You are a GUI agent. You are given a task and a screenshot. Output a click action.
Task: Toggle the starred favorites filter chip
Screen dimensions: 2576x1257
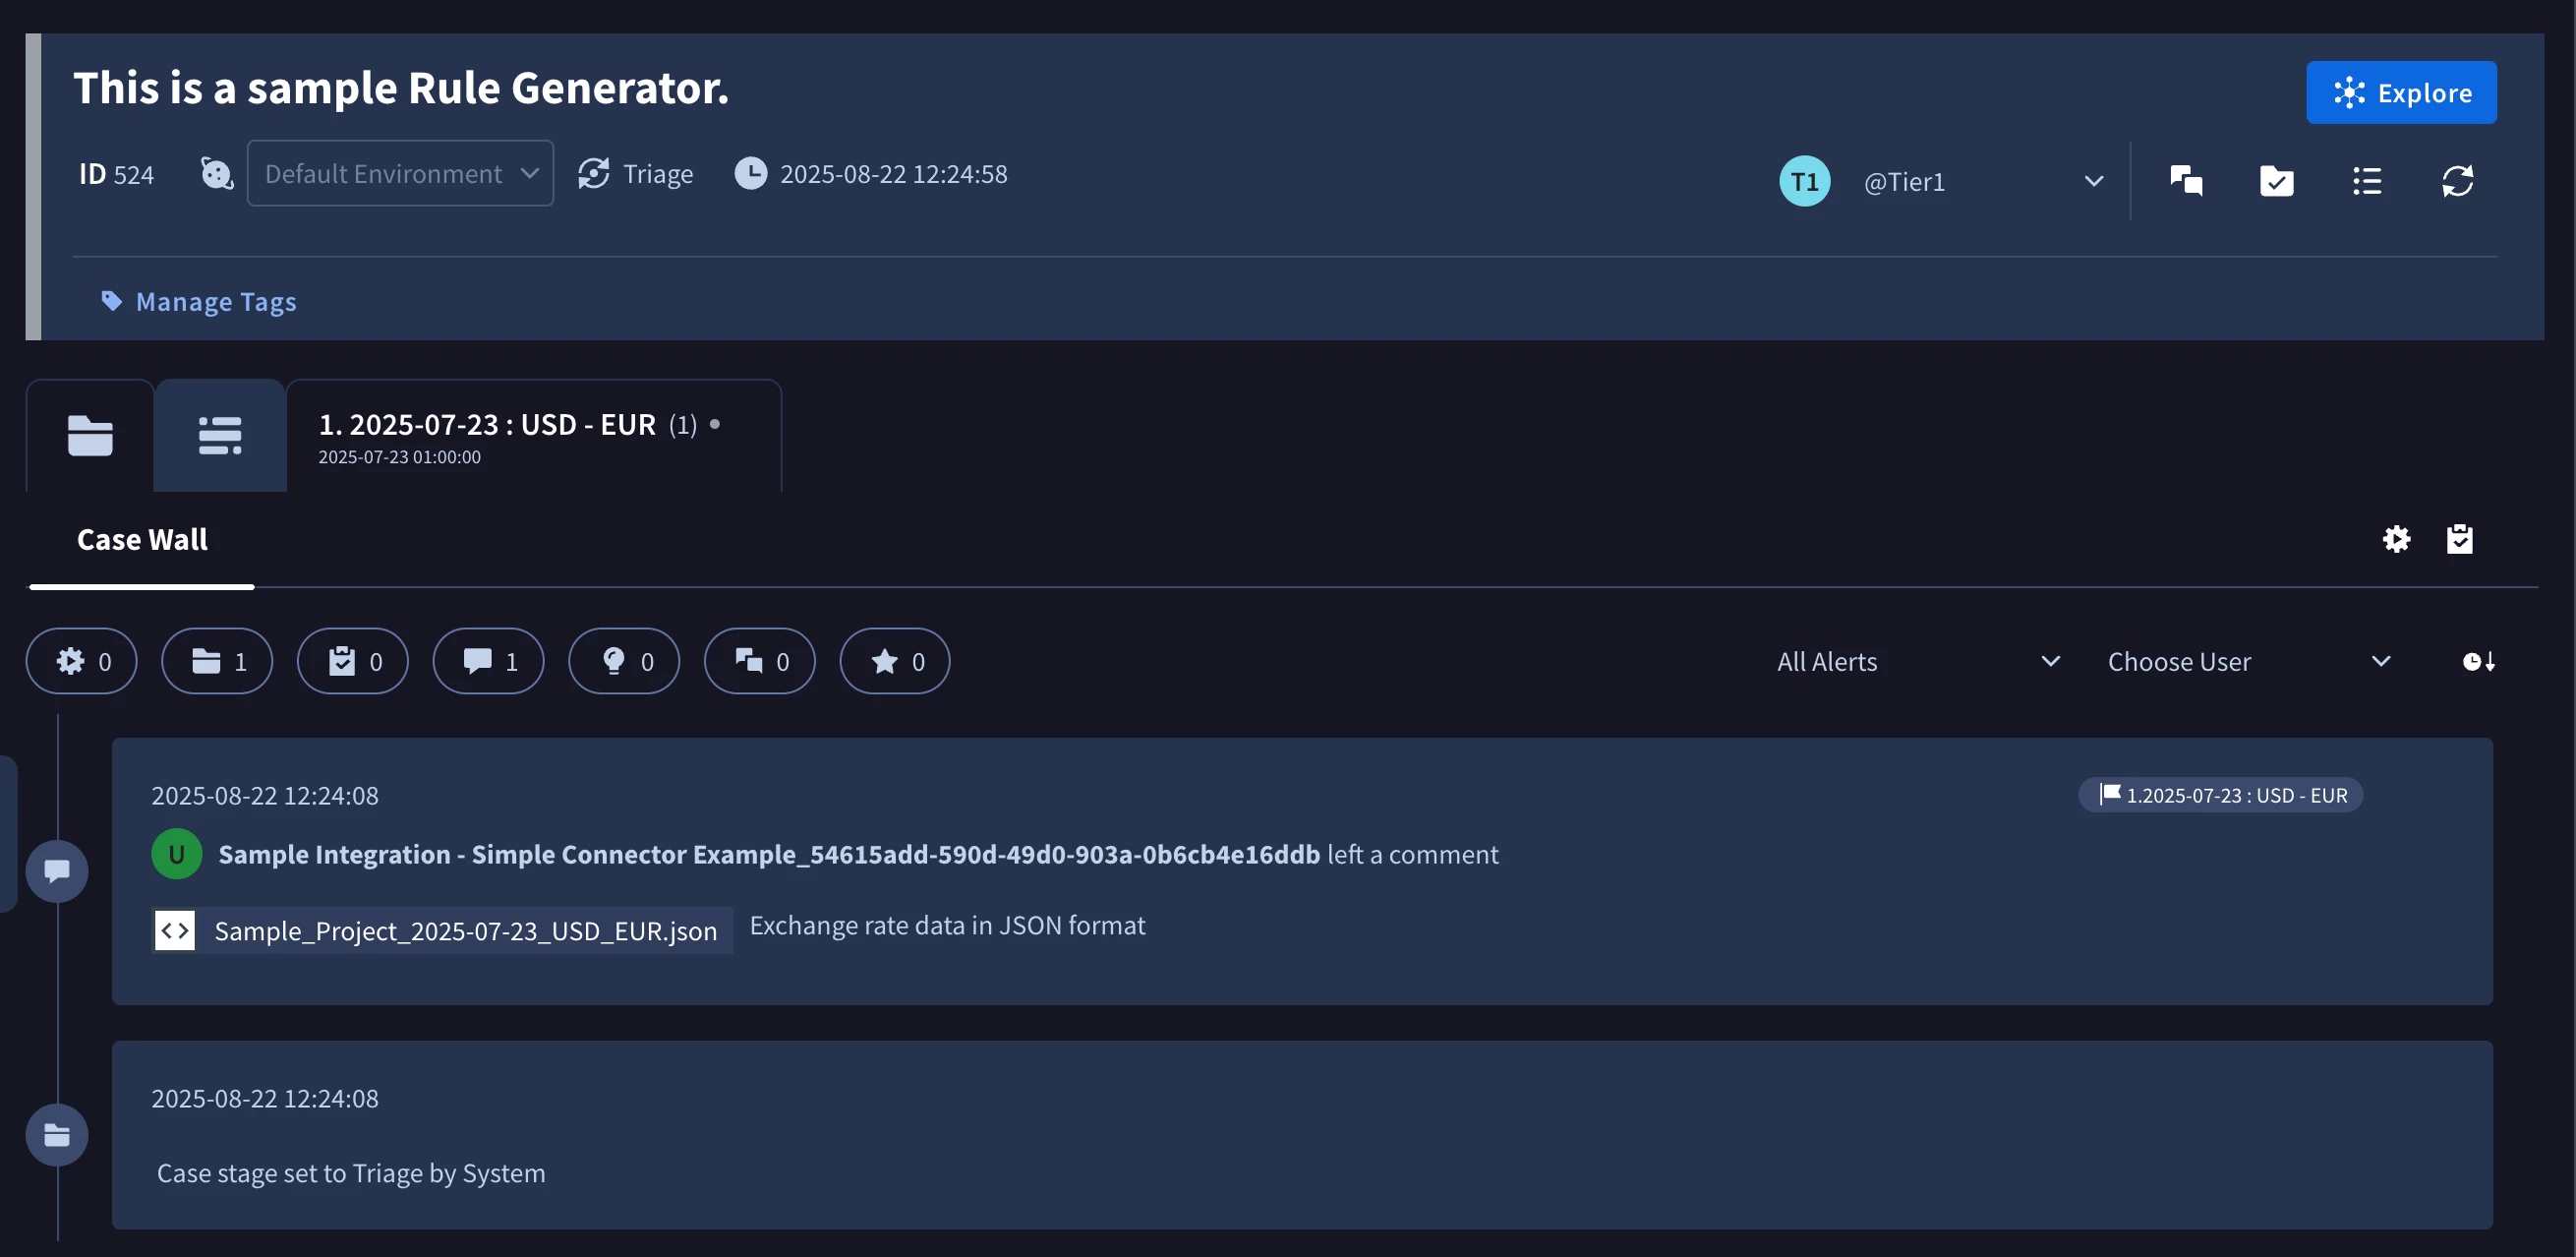(895, 661)
